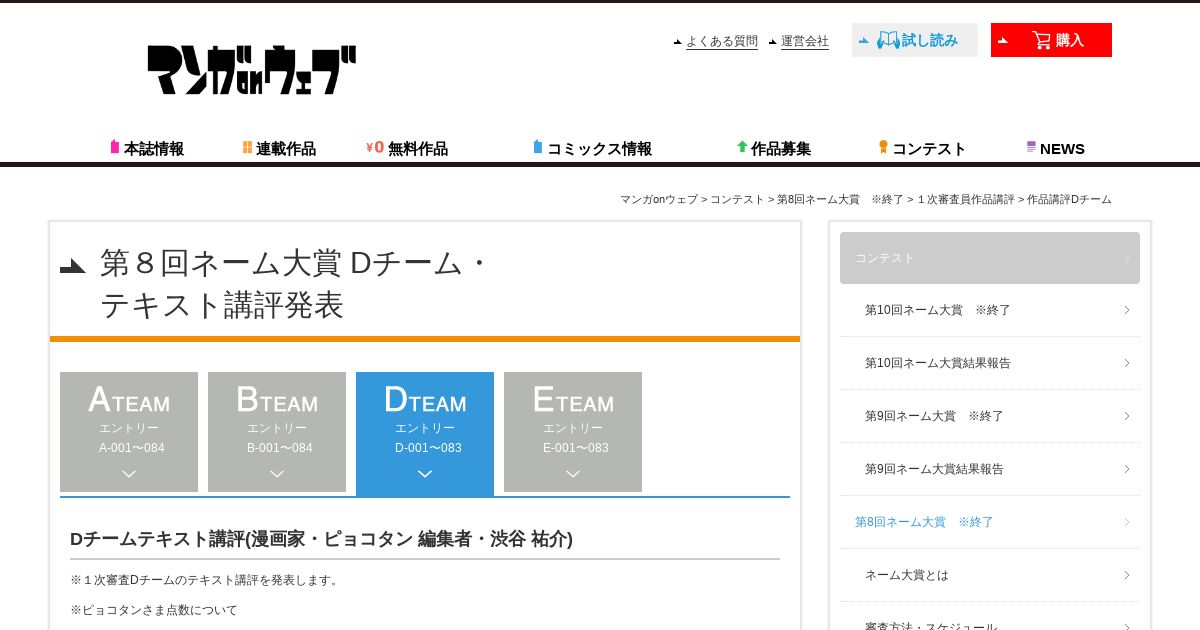
Task: Click the shopping cart icon beside 購入
Action: tap(1041, 40)
